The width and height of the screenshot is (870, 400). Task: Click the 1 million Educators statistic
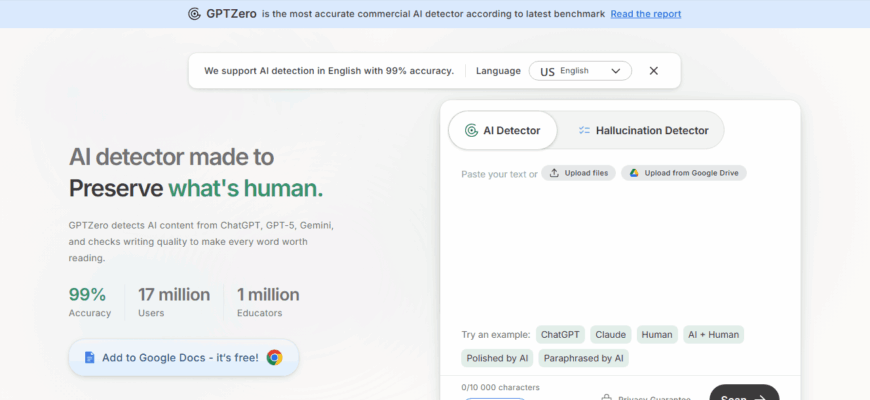click(268, 302)
